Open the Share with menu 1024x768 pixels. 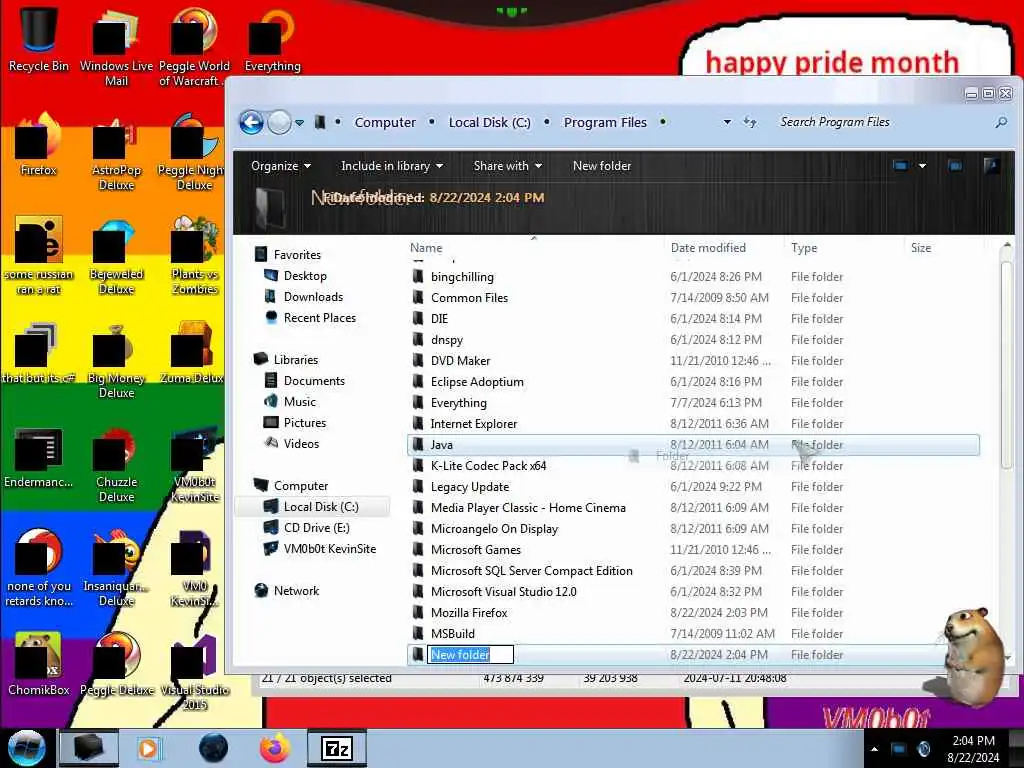pyautogui.click(x=507, y=166)
